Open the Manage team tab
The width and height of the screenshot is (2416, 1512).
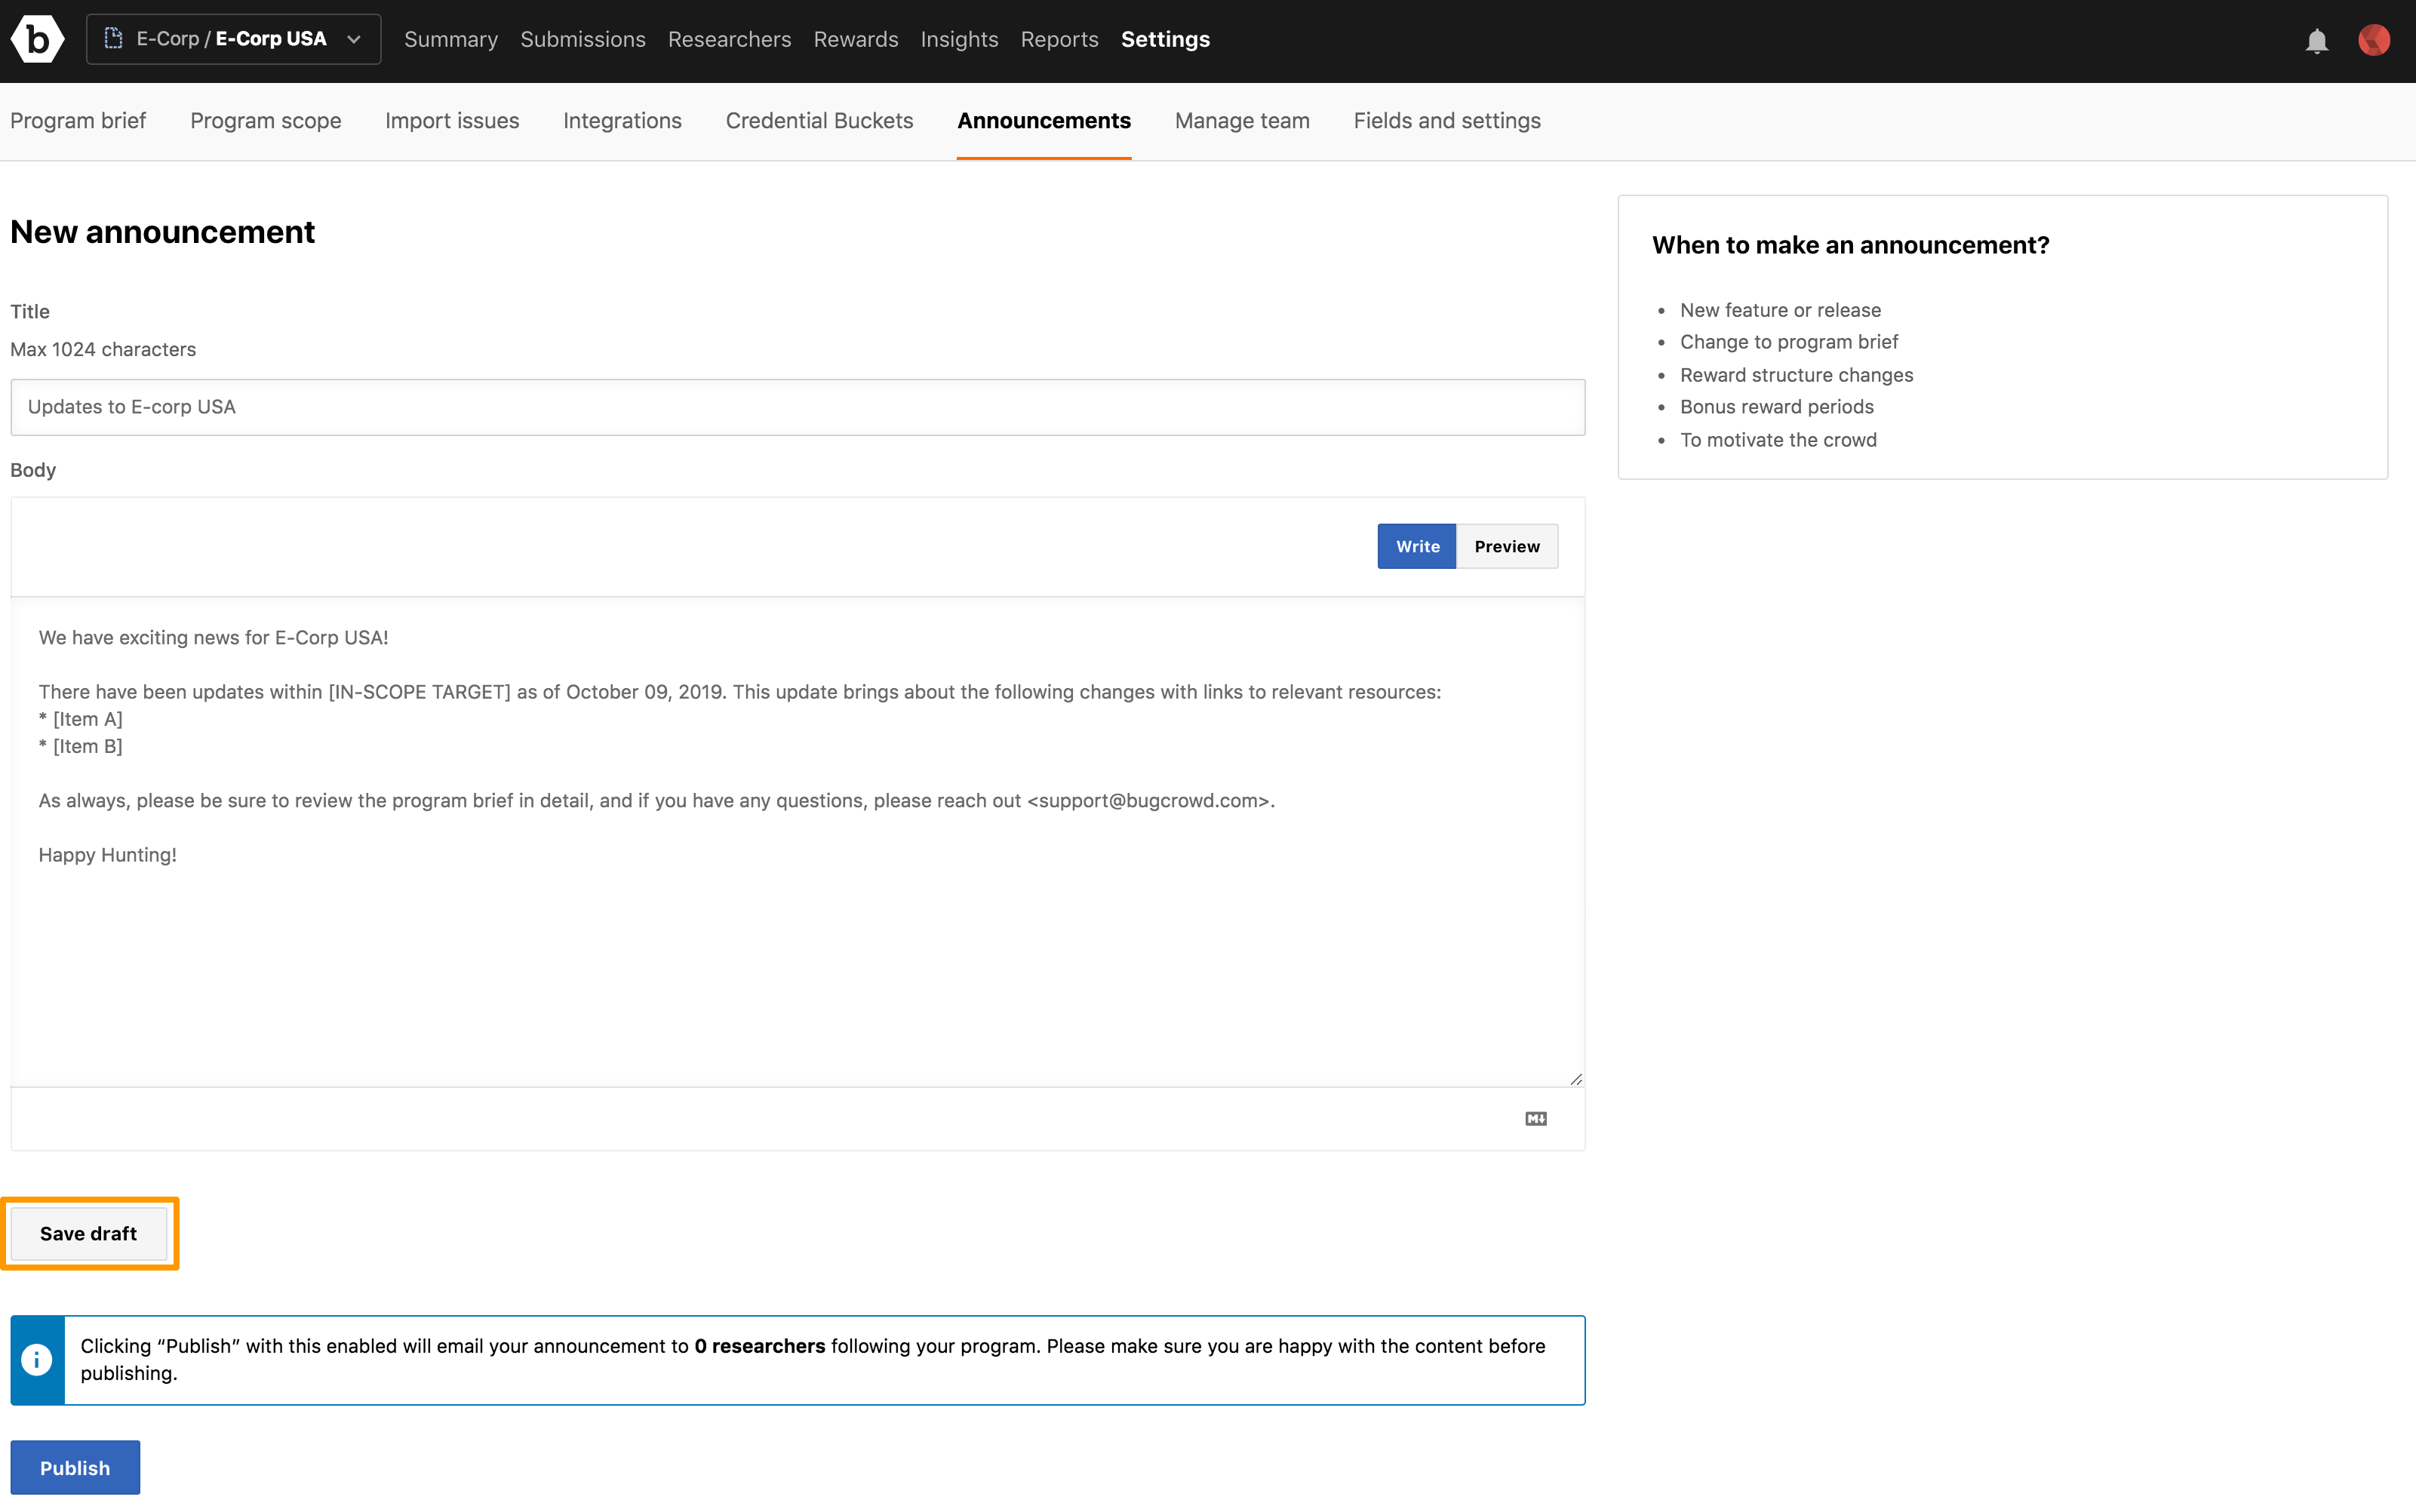(1241, 121)
